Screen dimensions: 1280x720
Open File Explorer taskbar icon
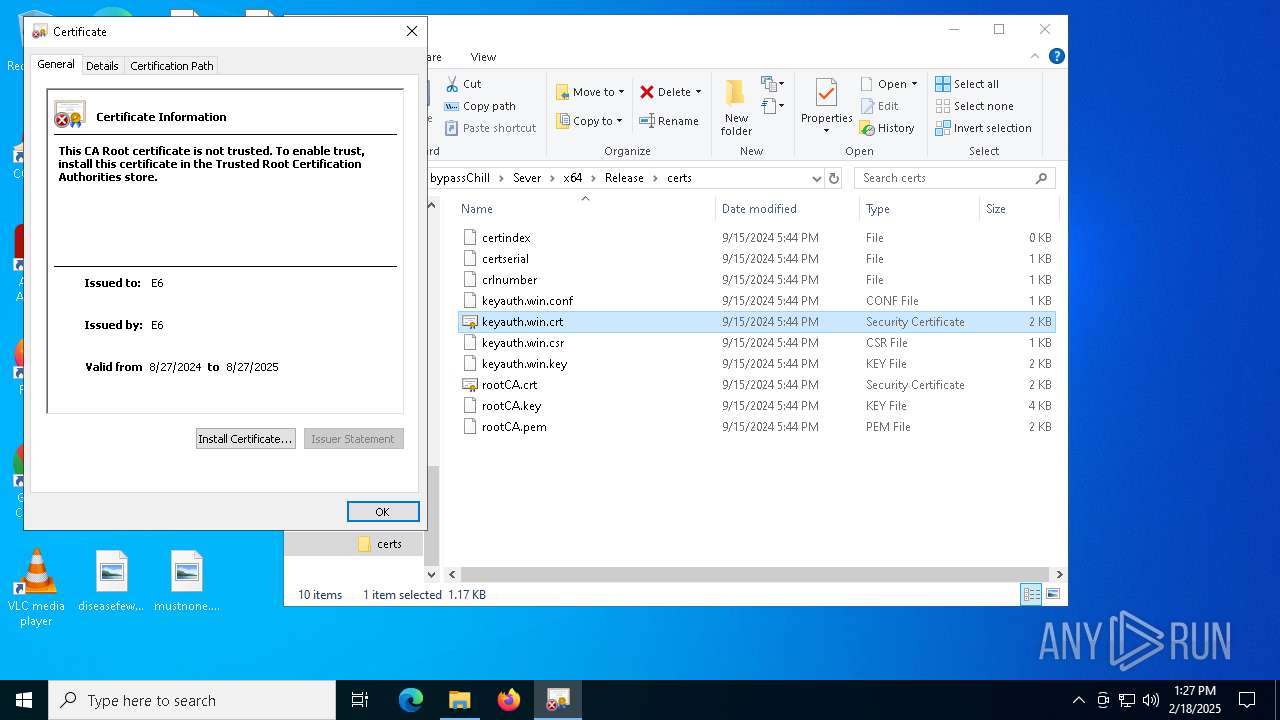click(460, 700)
